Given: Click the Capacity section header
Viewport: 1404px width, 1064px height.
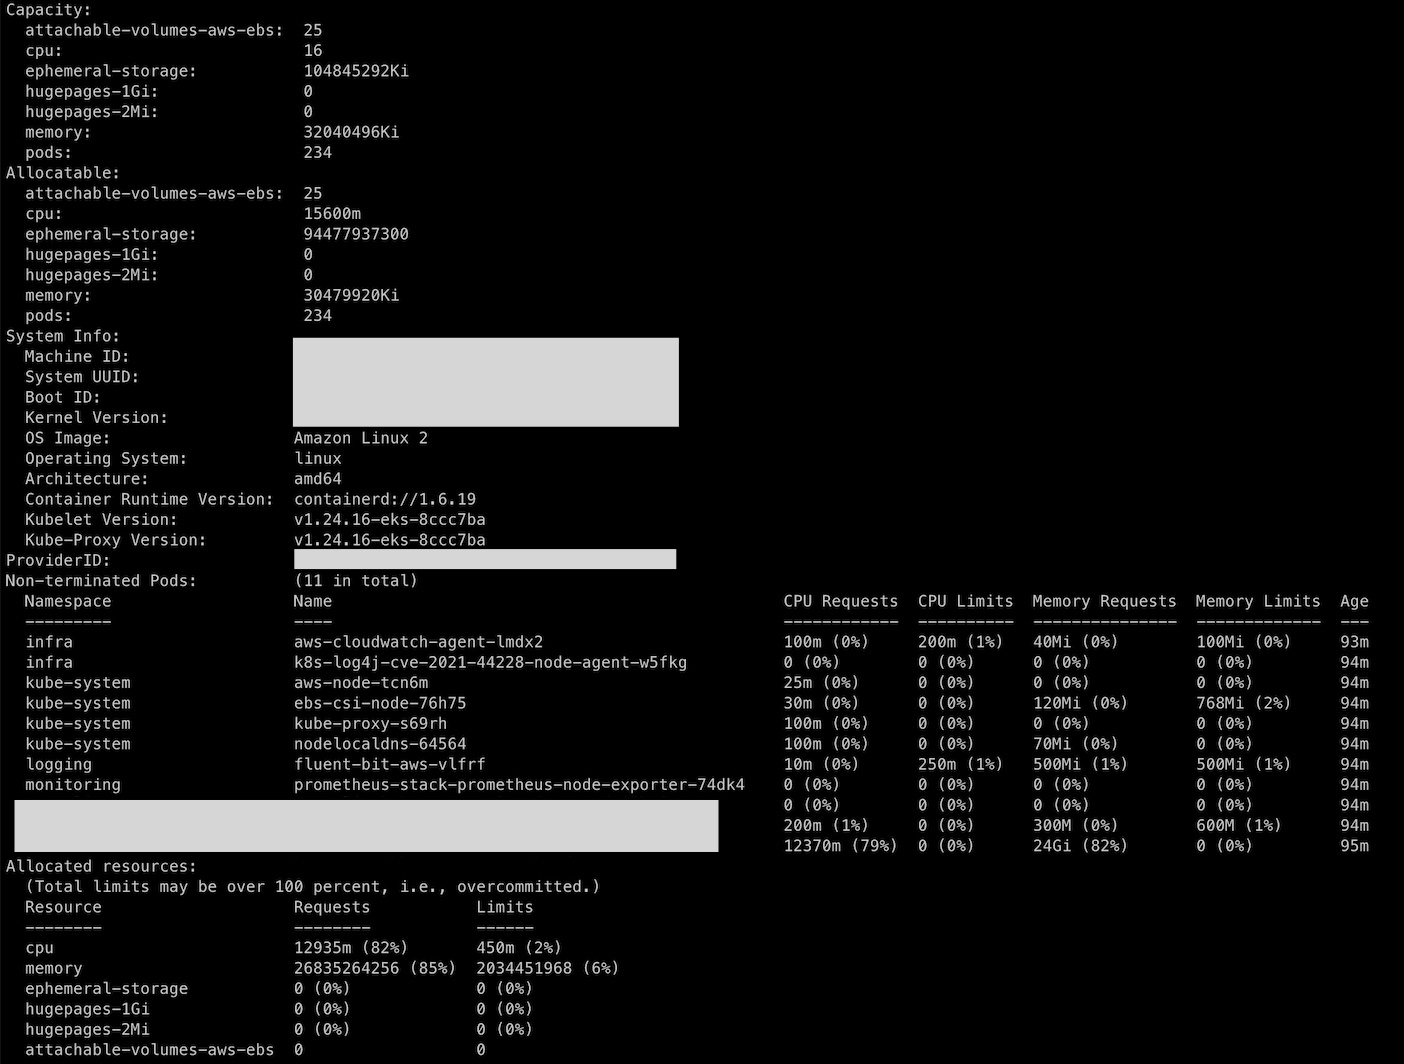Looking at the screenshot, I should coord(46,10).
